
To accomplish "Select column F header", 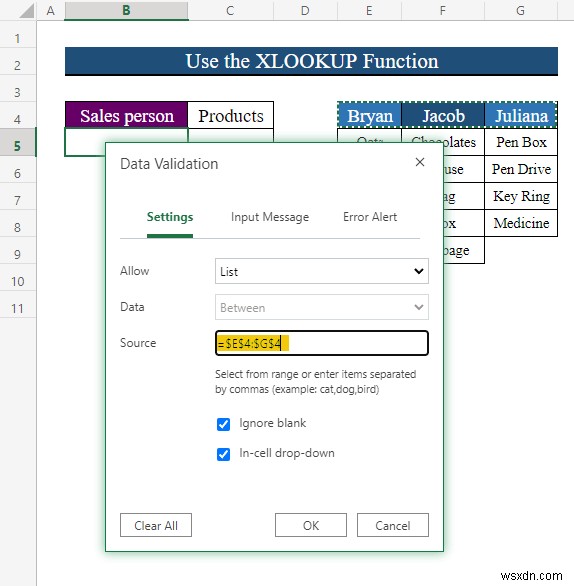I will click(443, 10).
